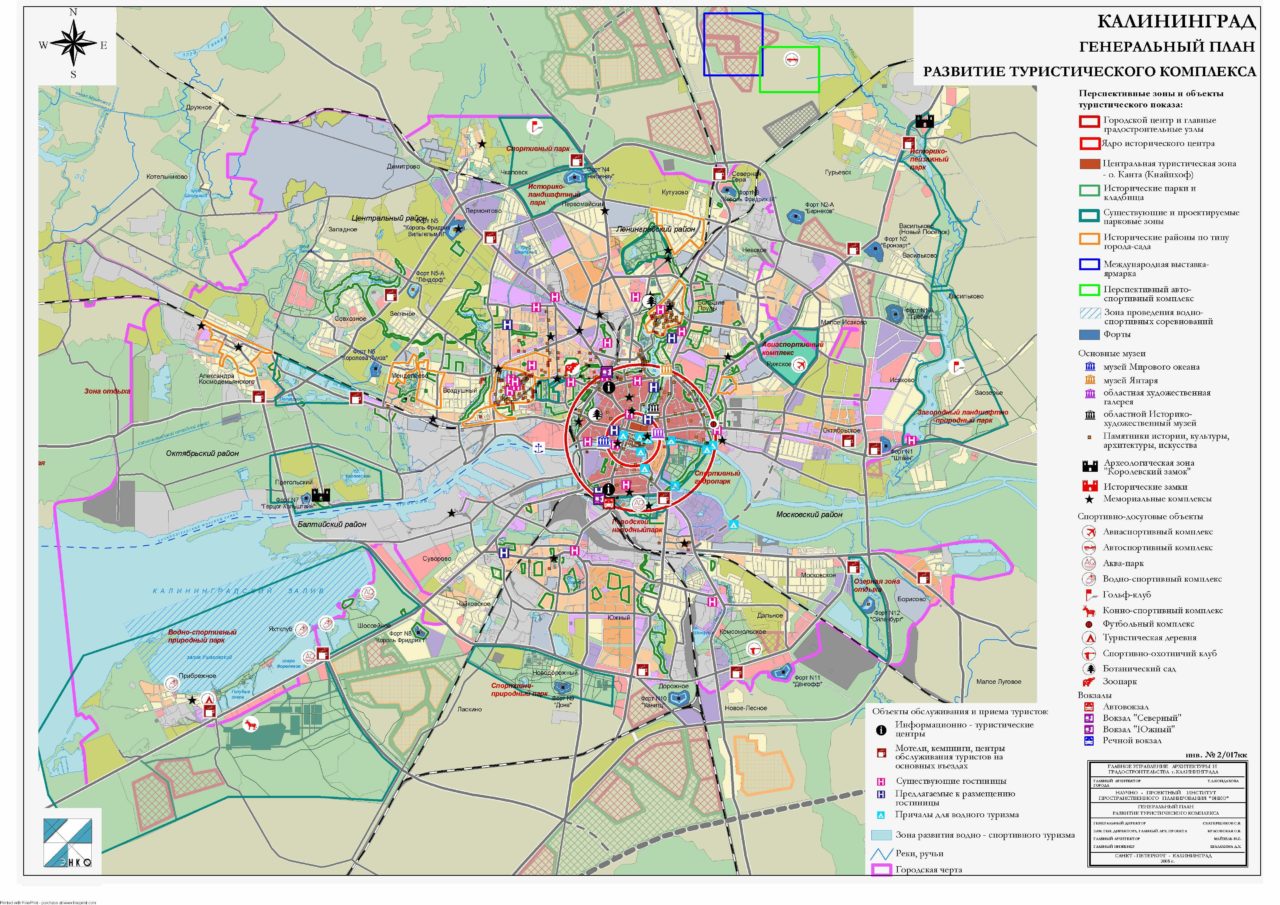
Task: Select the Конно-спортивный комплекс horse legend icon
Action: [1087, 609]
